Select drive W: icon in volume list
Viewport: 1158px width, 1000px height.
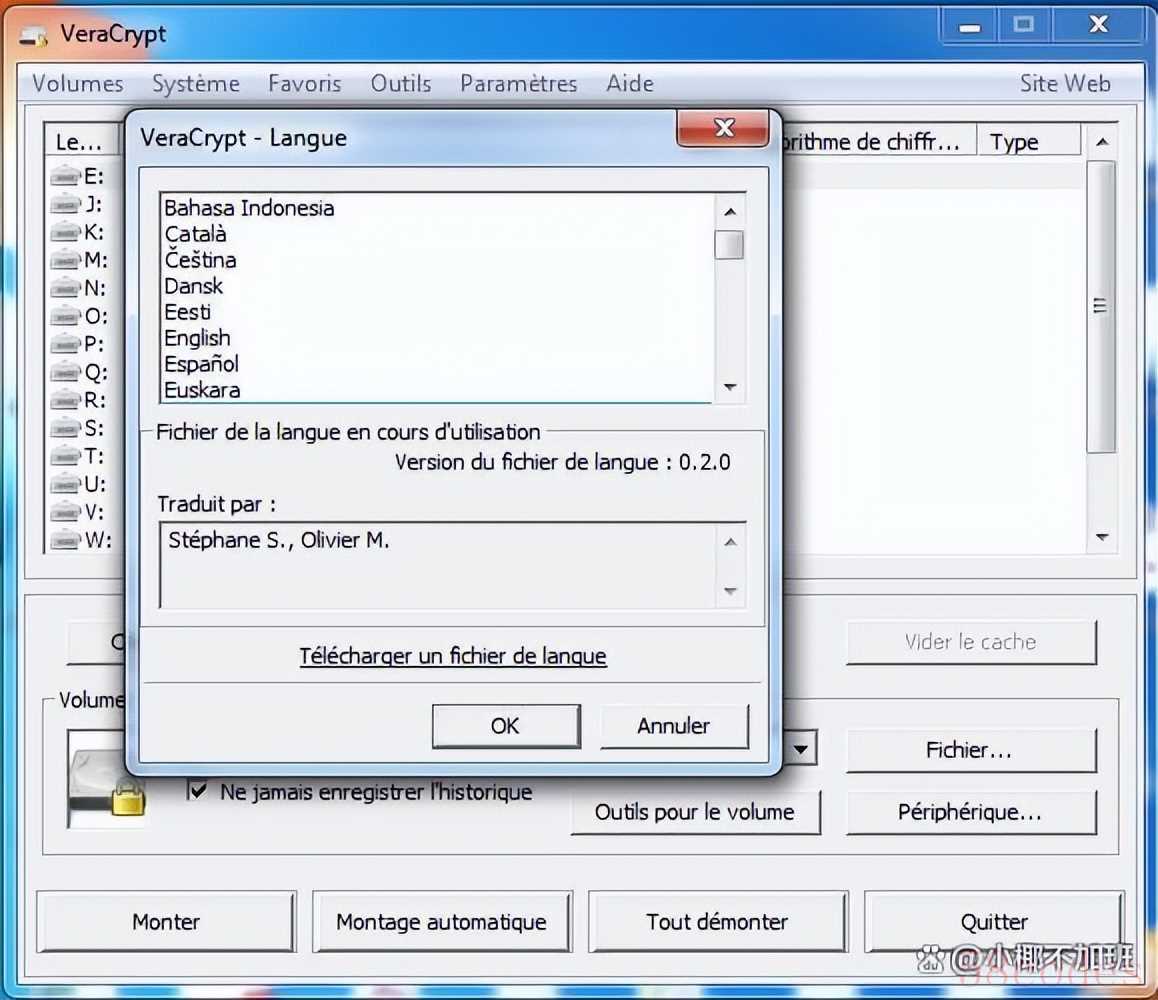65,540
